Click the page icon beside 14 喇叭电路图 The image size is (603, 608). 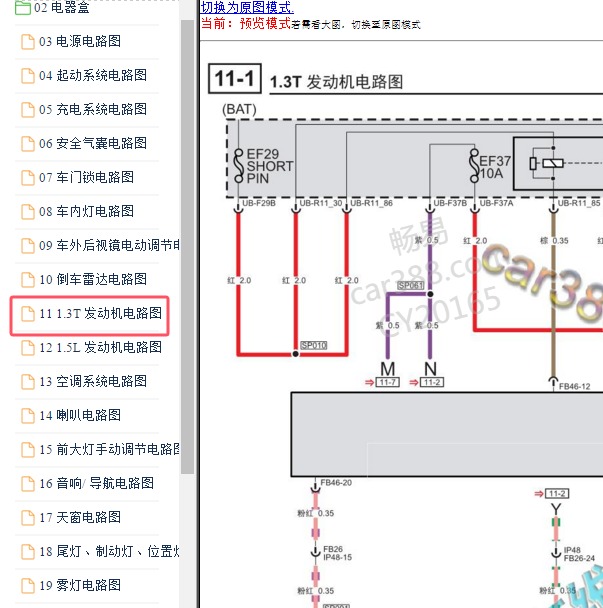tap(28, 416)
